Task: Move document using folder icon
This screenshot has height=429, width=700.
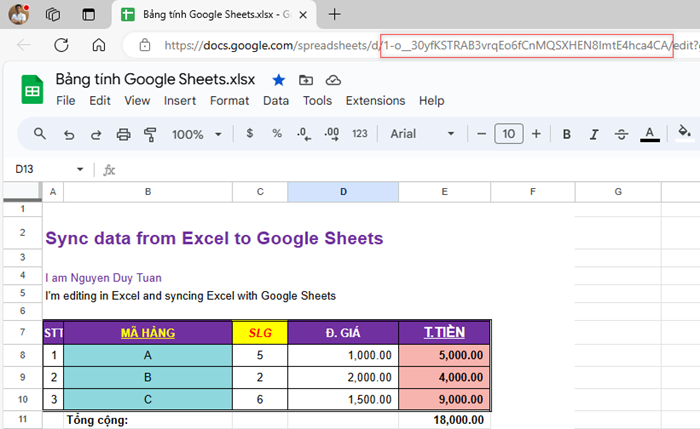Action: (x=306, y=80)
